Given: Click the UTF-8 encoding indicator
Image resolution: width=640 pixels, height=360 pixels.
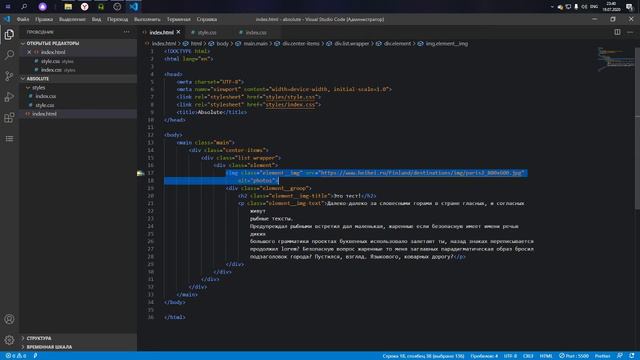Looking at the screenshot, I should (510, 356).
